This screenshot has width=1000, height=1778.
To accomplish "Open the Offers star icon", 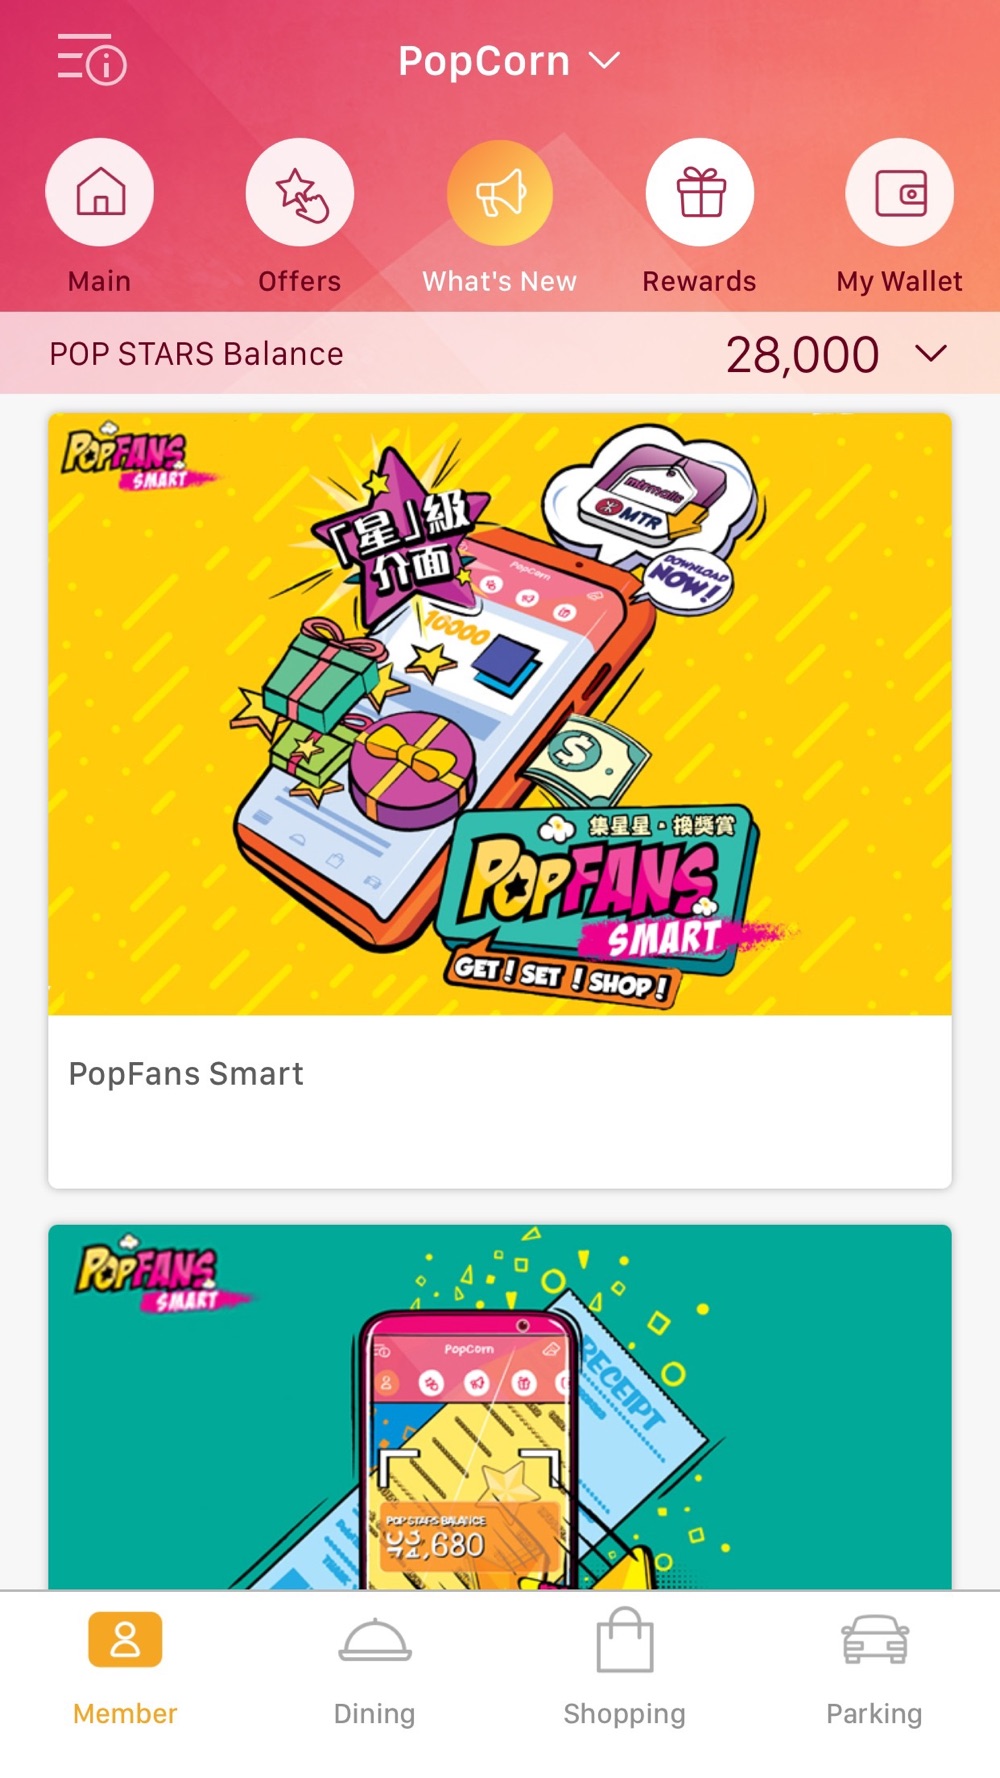I will point(300,192).
